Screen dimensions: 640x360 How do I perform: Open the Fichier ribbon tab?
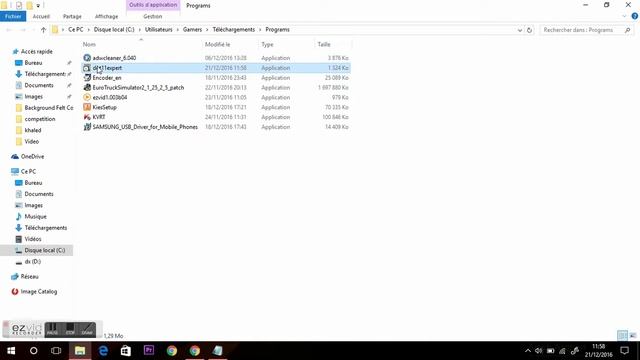click(x=13, y=16)
